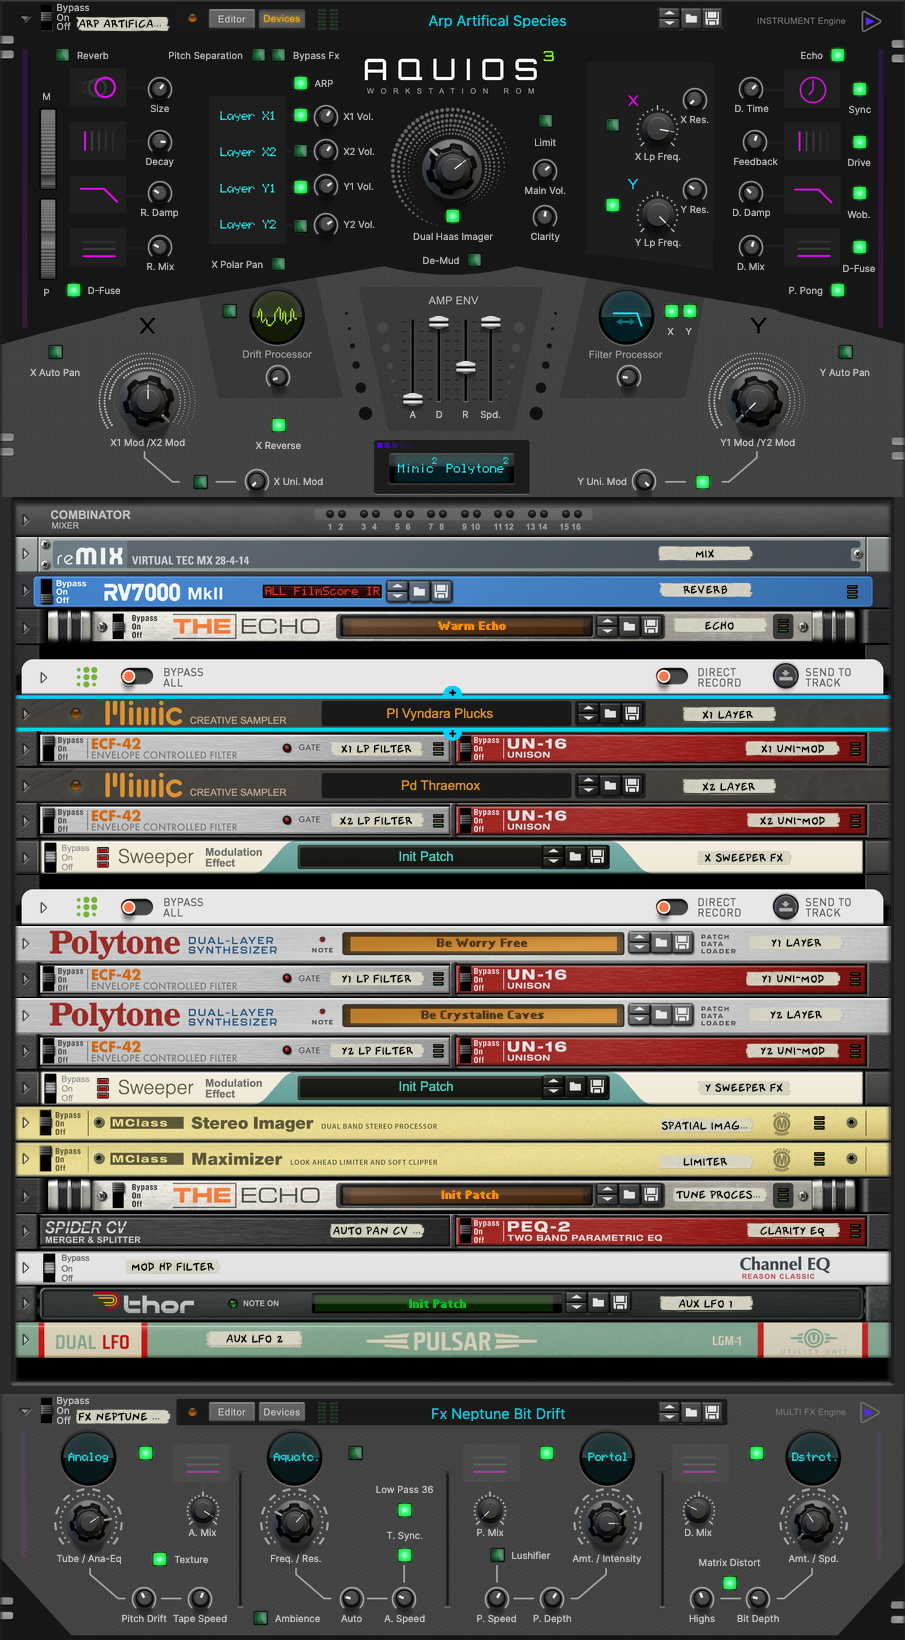Open the Editor tab in Arp combinator
Image resolution: width=905 pixels, height=1640 pixels.
pyautogui.click(x=232, y=18)
